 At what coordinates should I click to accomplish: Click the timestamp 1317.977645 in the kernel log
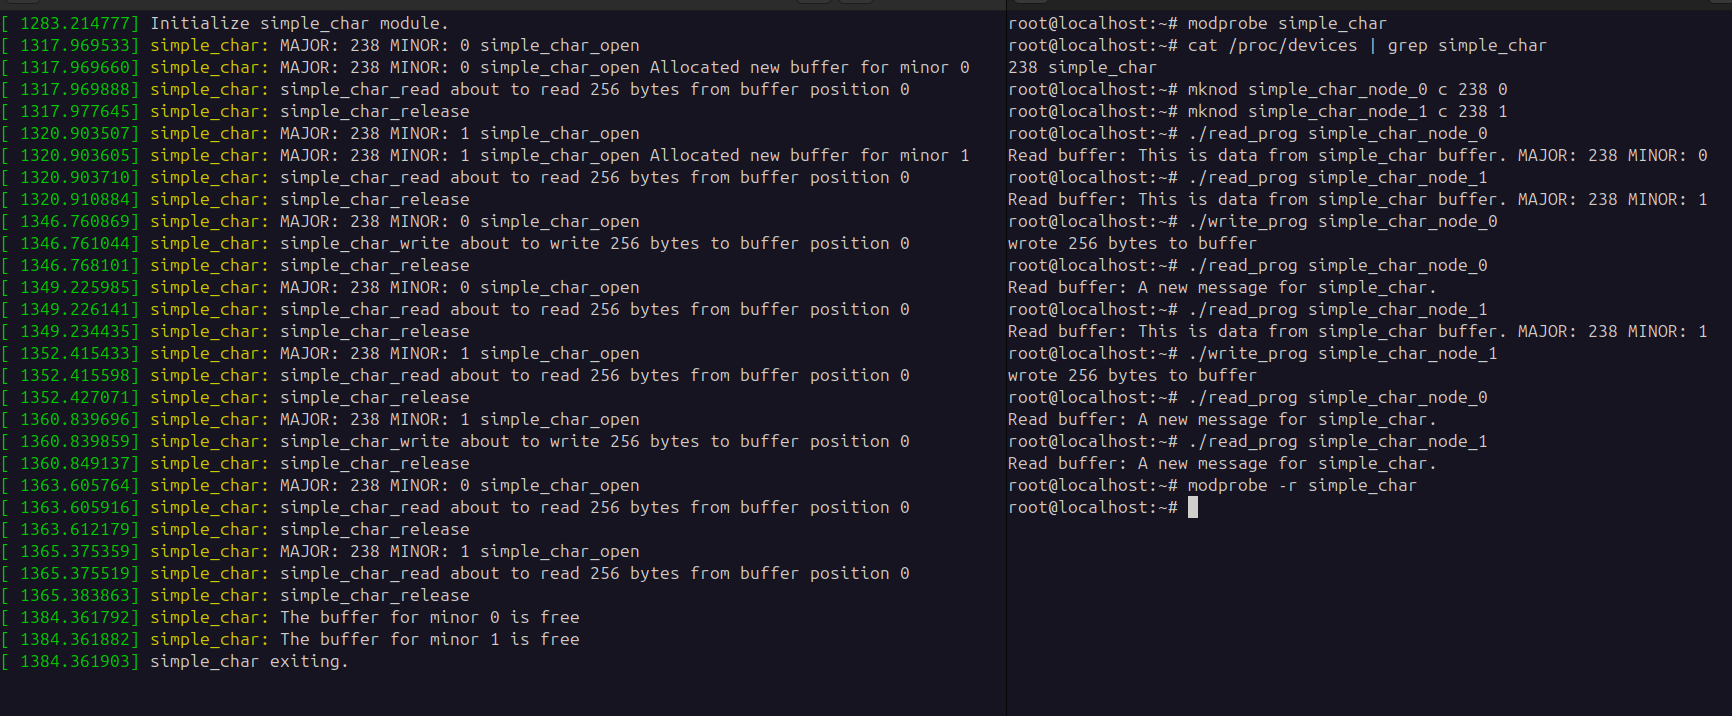pyautogui.click(x=79, y=112)
